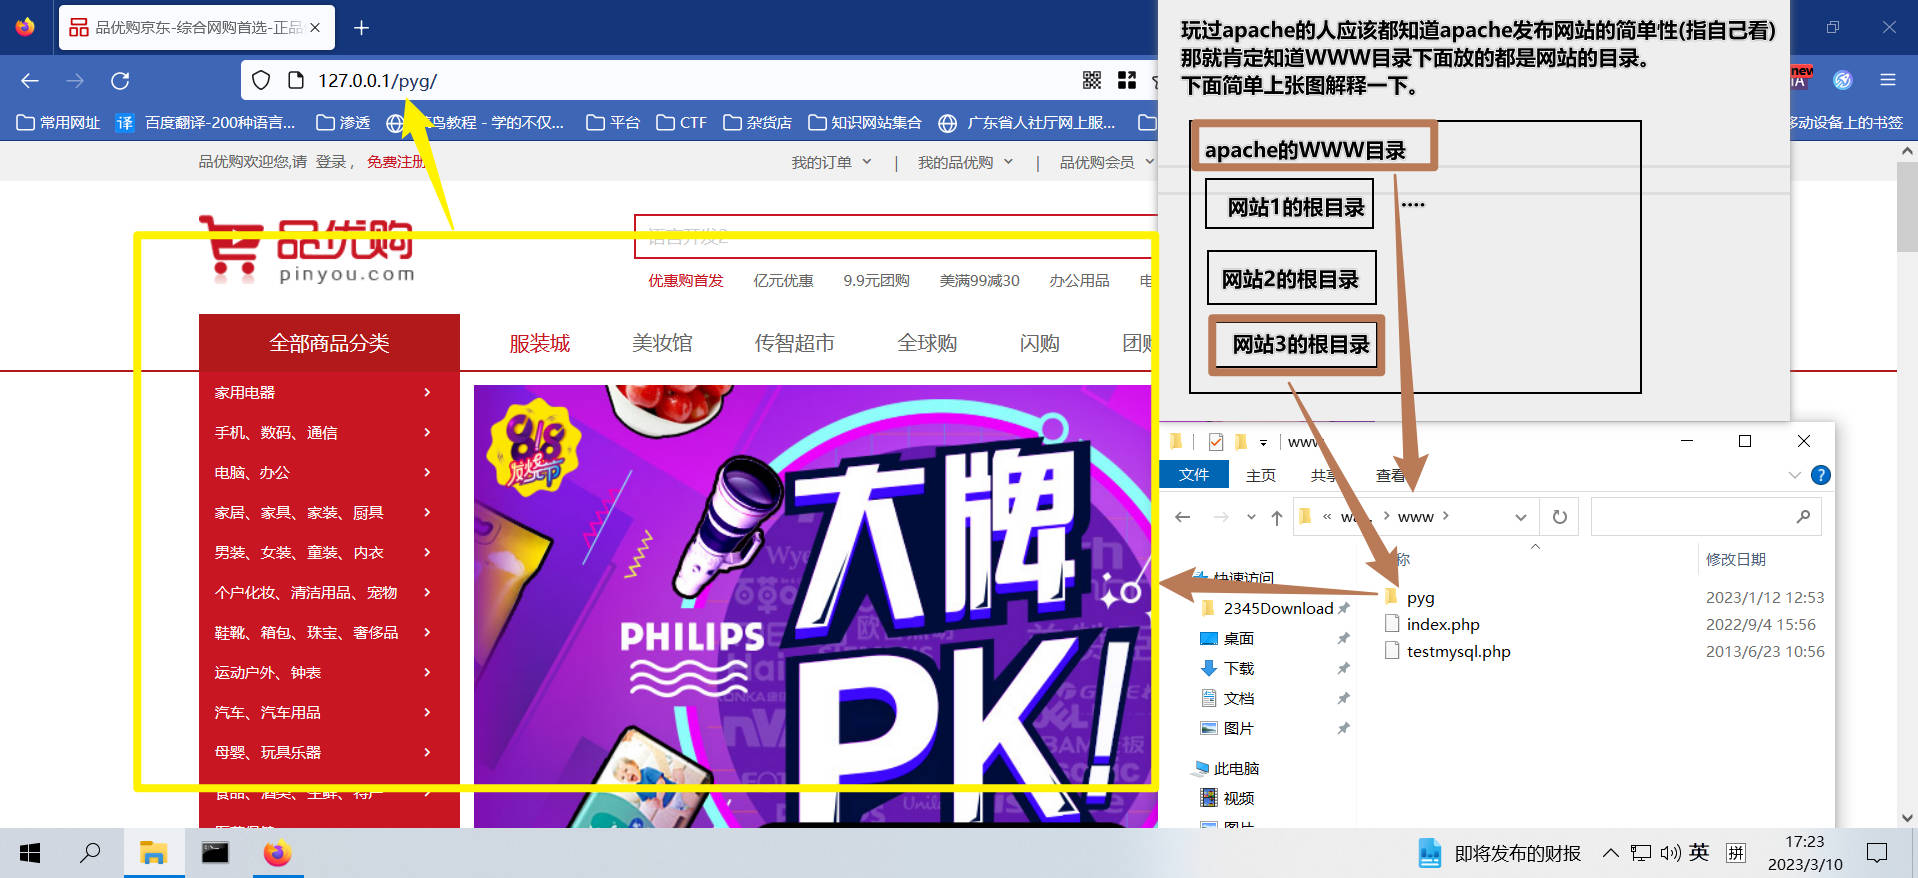The width and height of the screenshot is (1918, 878).
Task: Open 男装、女装、童装、内衣 category
Action: tap(329, 553)
